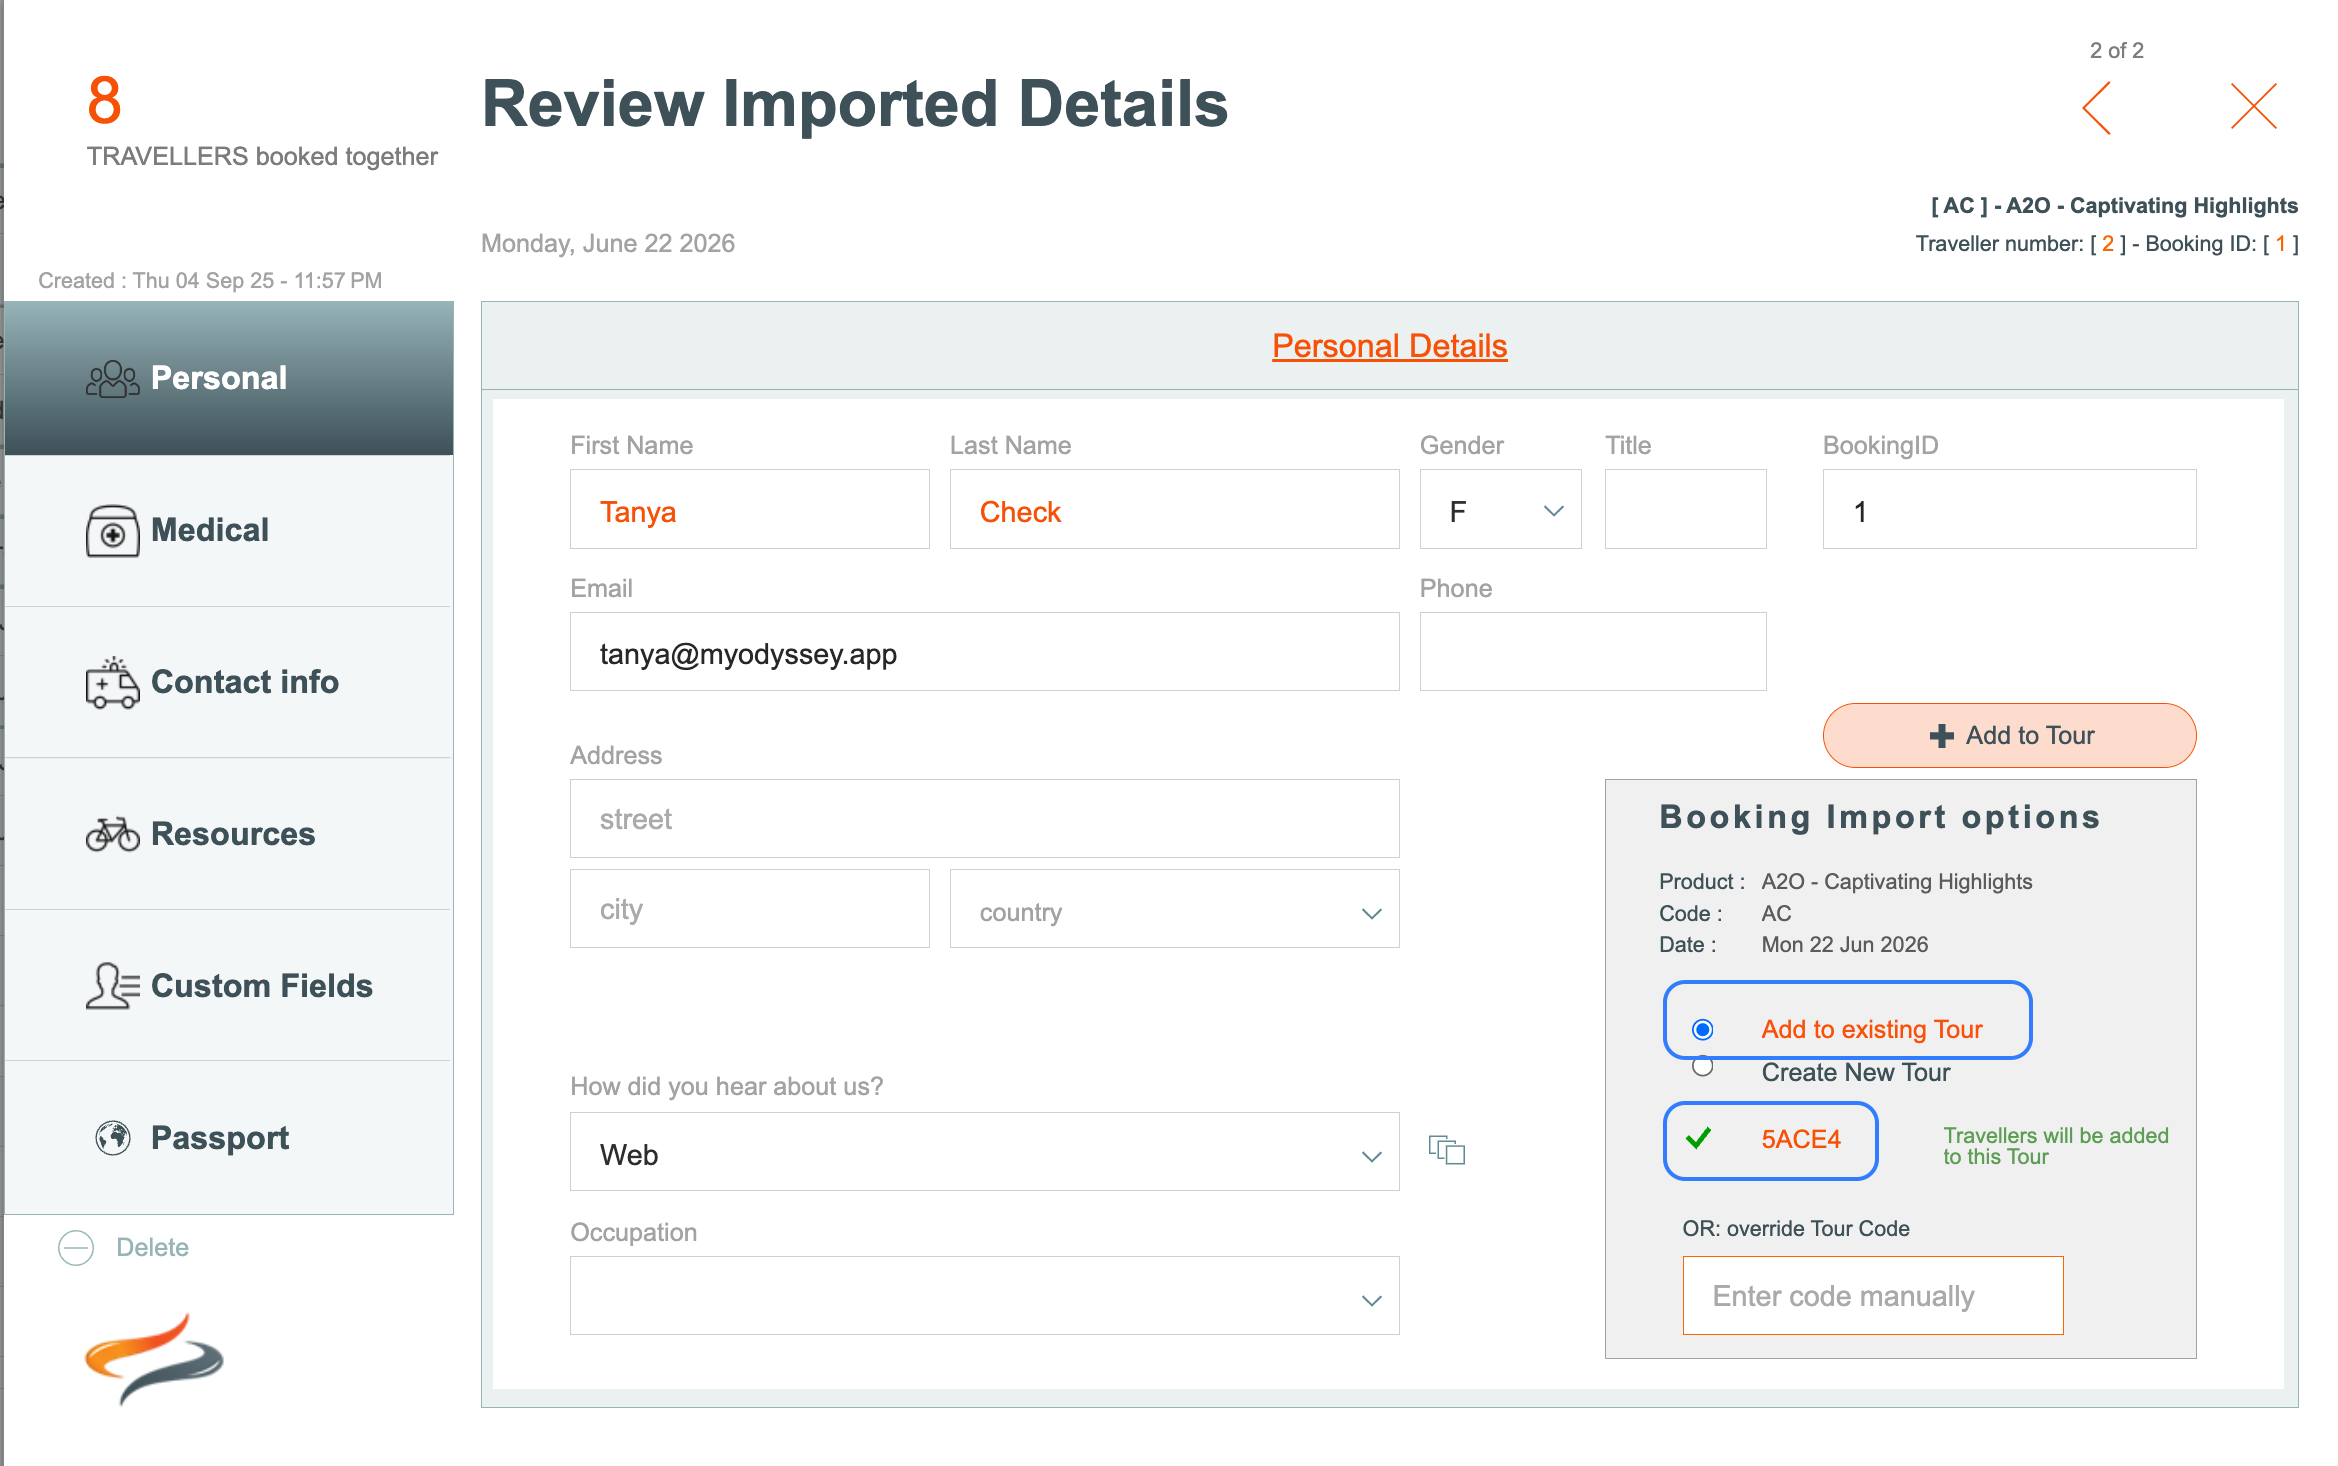Click the copy icon beside Web dropdown

(x=1446, y=1150)
